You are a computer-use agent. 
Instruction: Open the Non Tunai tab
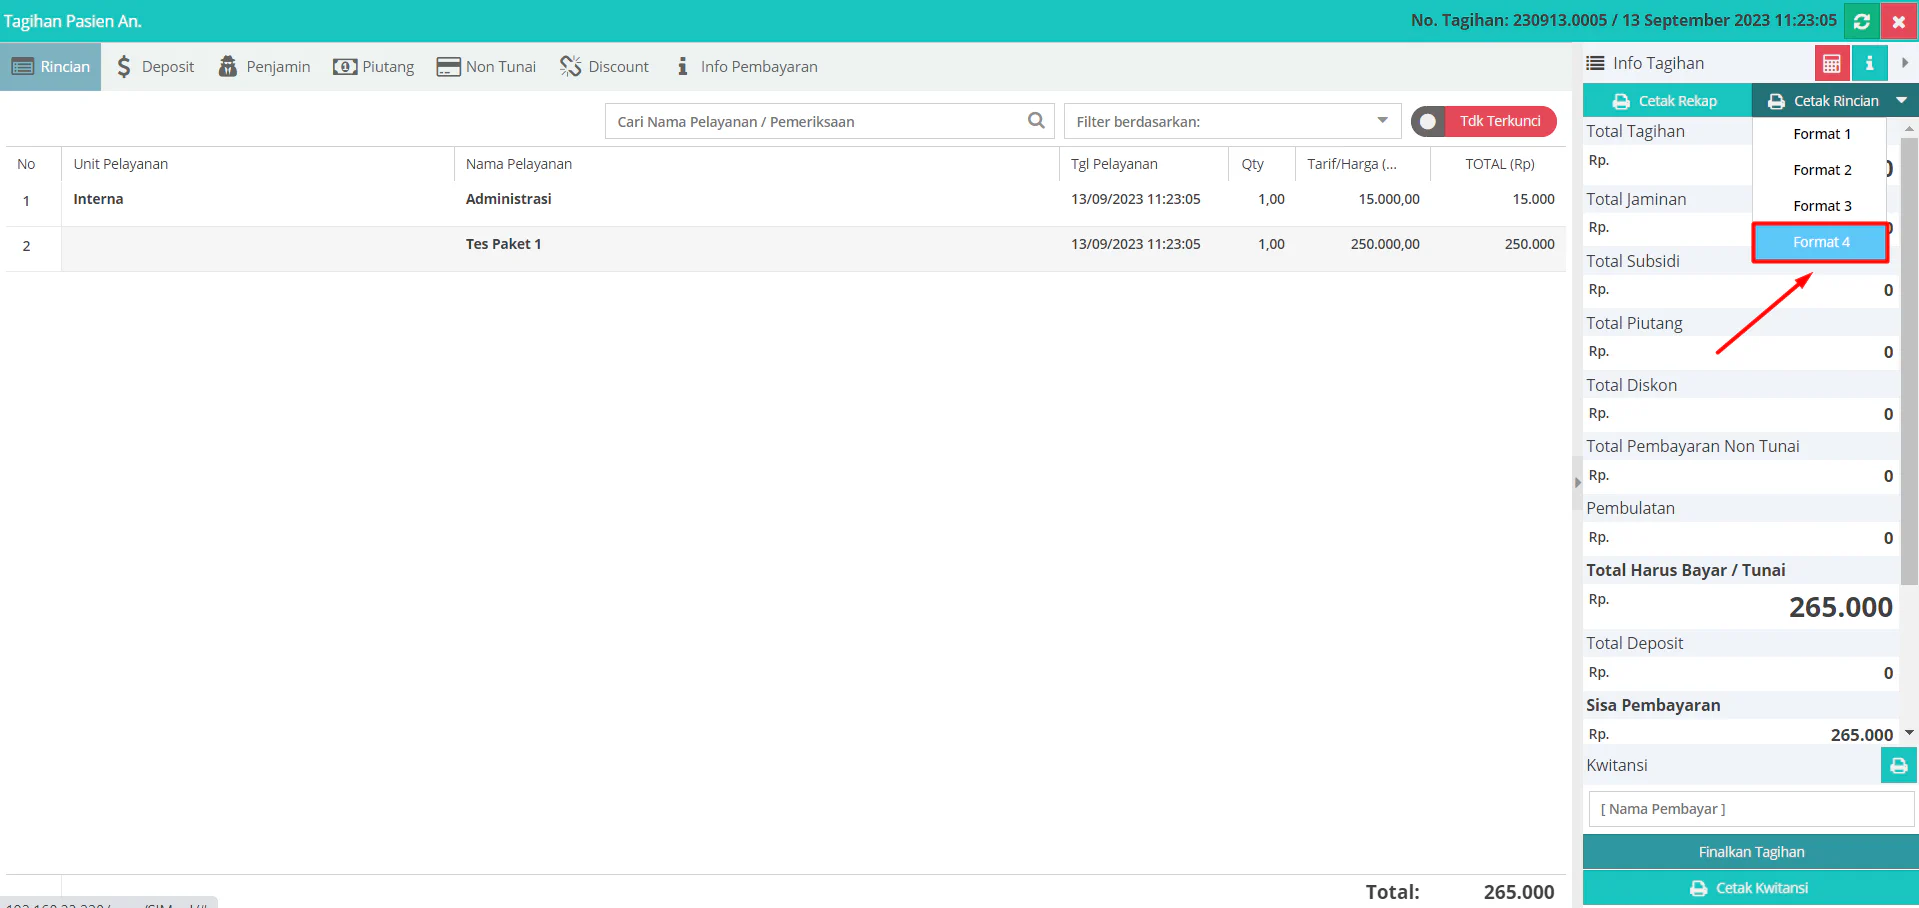tap(486, 67)
